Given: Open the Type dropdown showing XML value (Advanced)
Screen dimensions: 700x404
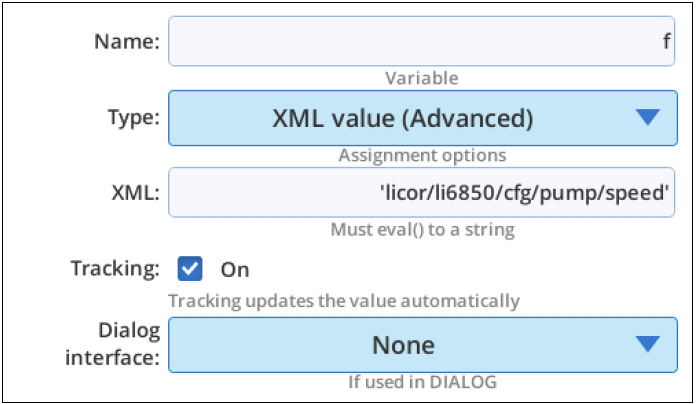Looking at the screenshot, I should tap(423, 118).
